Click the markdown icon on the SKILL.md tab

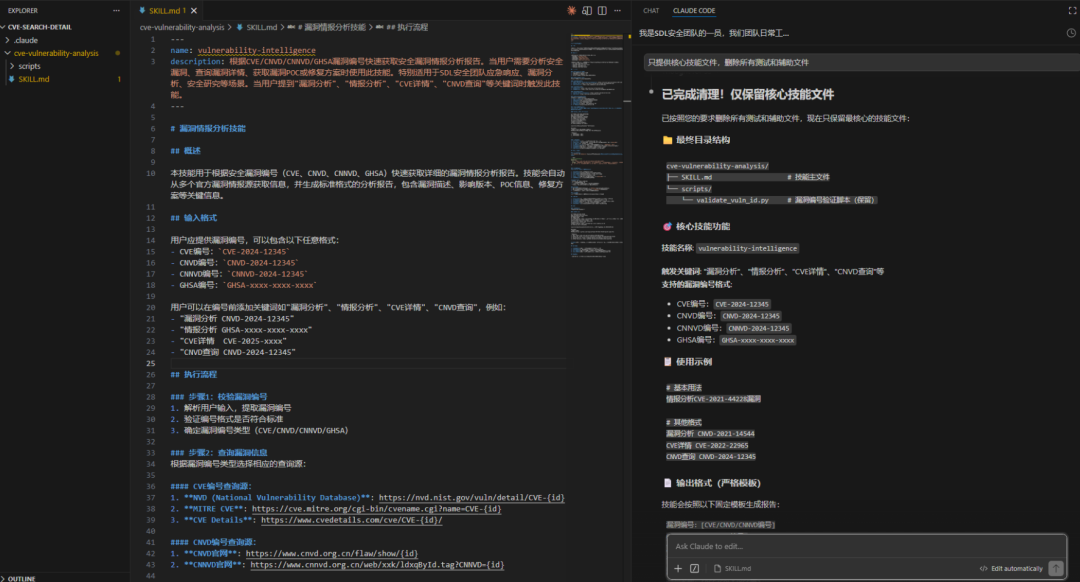[x=142, y=10]
